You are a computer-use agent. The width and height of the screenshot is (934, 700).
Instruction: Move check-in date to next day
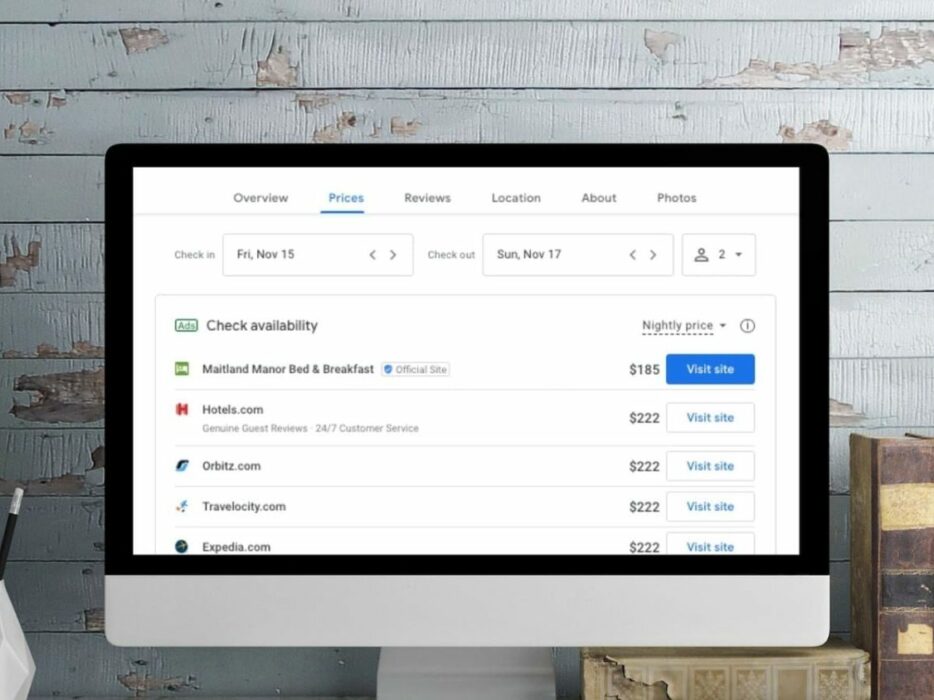click(x=393, y=255)
